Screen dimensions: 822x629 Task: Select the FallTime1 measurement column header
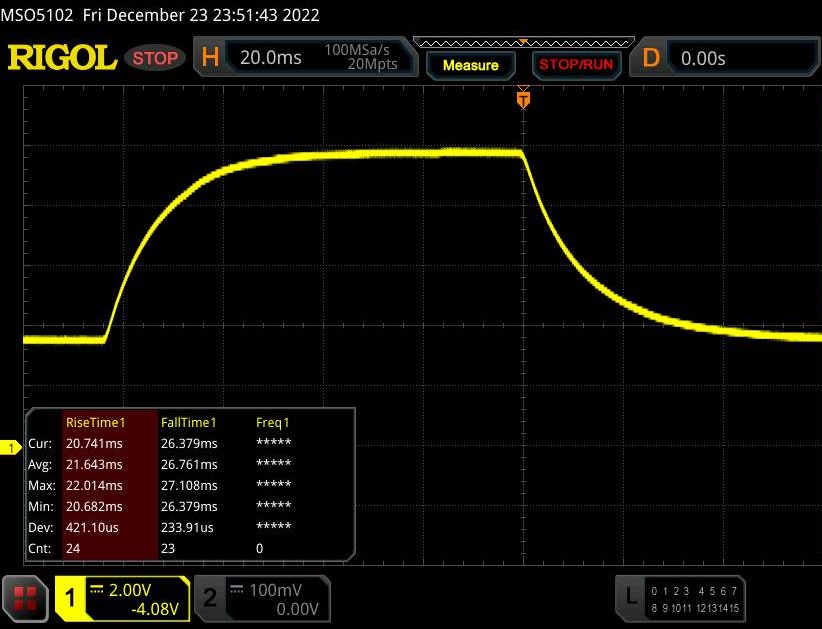click(188, 422)
